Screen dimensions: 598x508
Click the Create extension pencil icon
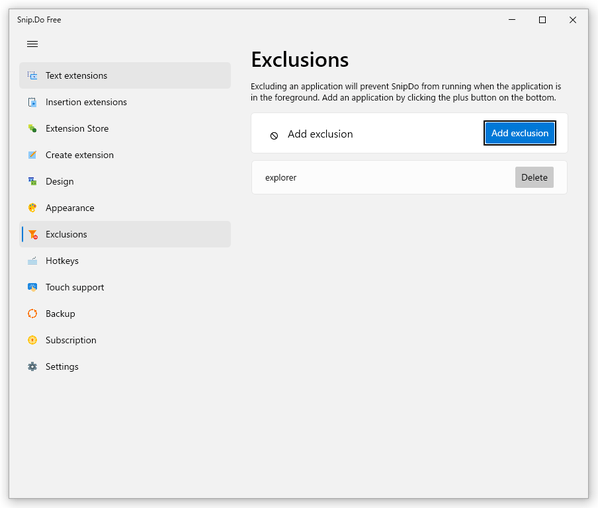[32, 155]
